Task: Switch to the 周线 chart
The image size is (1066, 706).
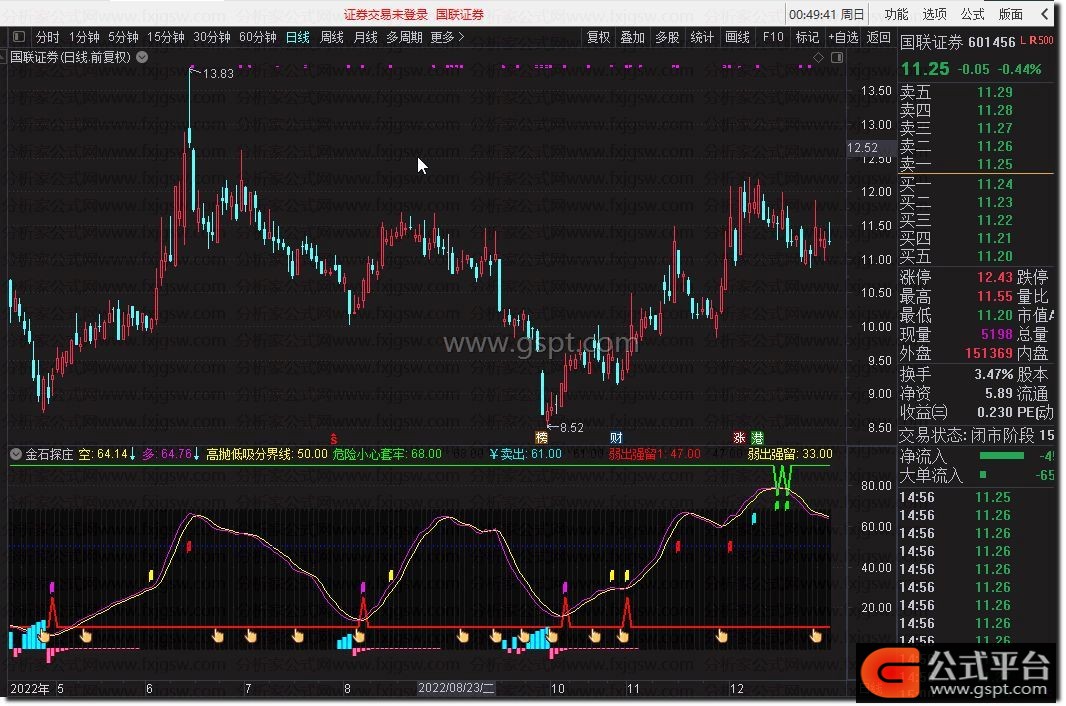Action: (332, 37)
